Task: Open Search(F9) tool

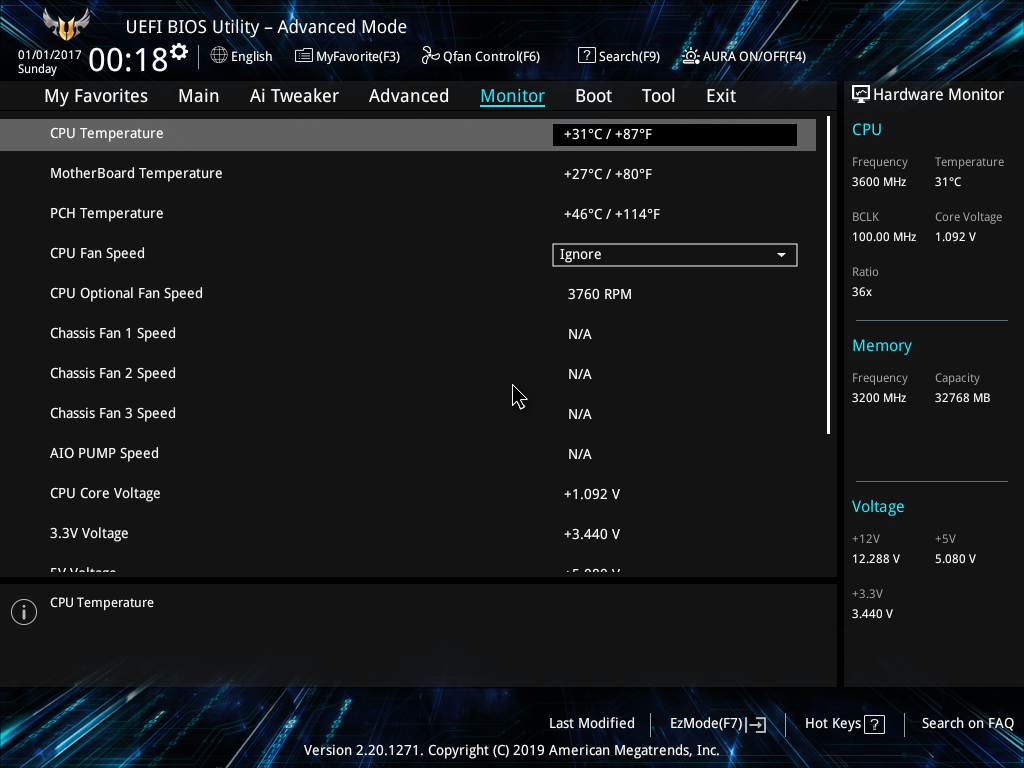Action: click(618, 56)
